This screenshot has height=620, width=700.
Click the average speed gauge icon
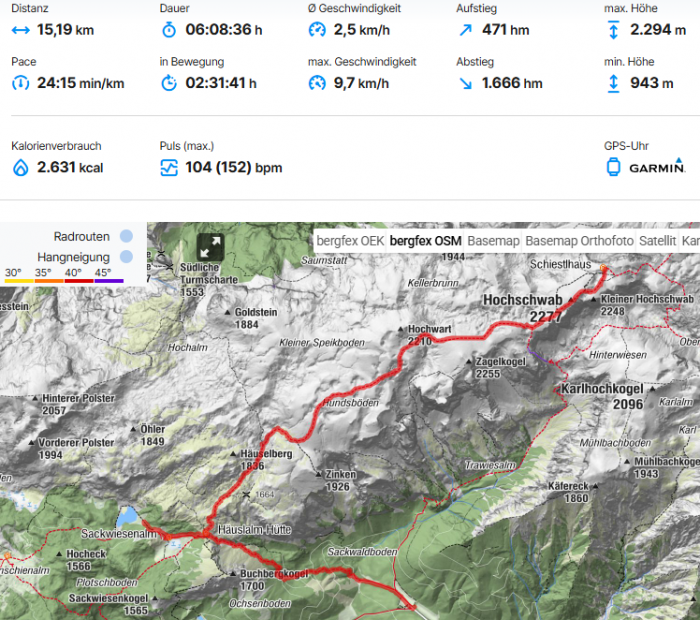(x=317, y=30)
